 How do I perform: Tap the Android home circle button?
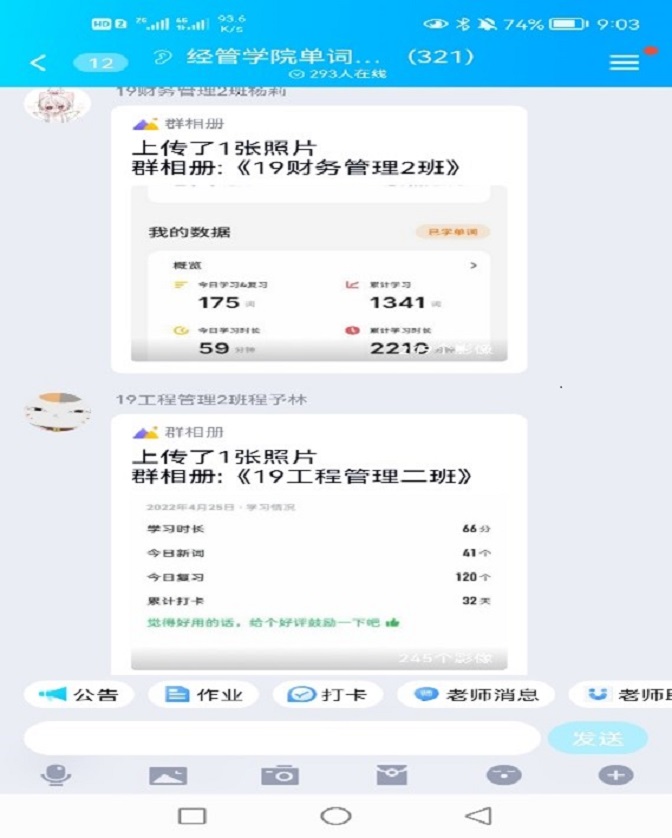[x=336, y=816]
